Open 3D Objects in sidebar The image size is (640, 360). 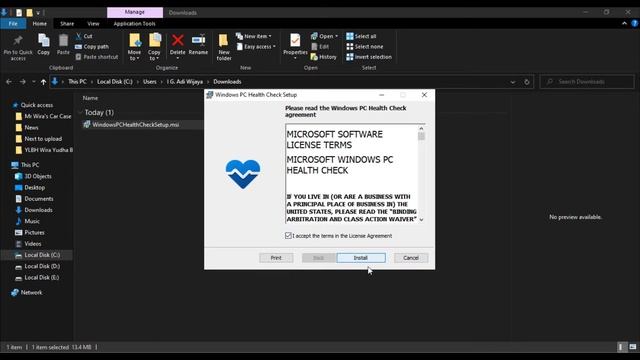[38, 176]
